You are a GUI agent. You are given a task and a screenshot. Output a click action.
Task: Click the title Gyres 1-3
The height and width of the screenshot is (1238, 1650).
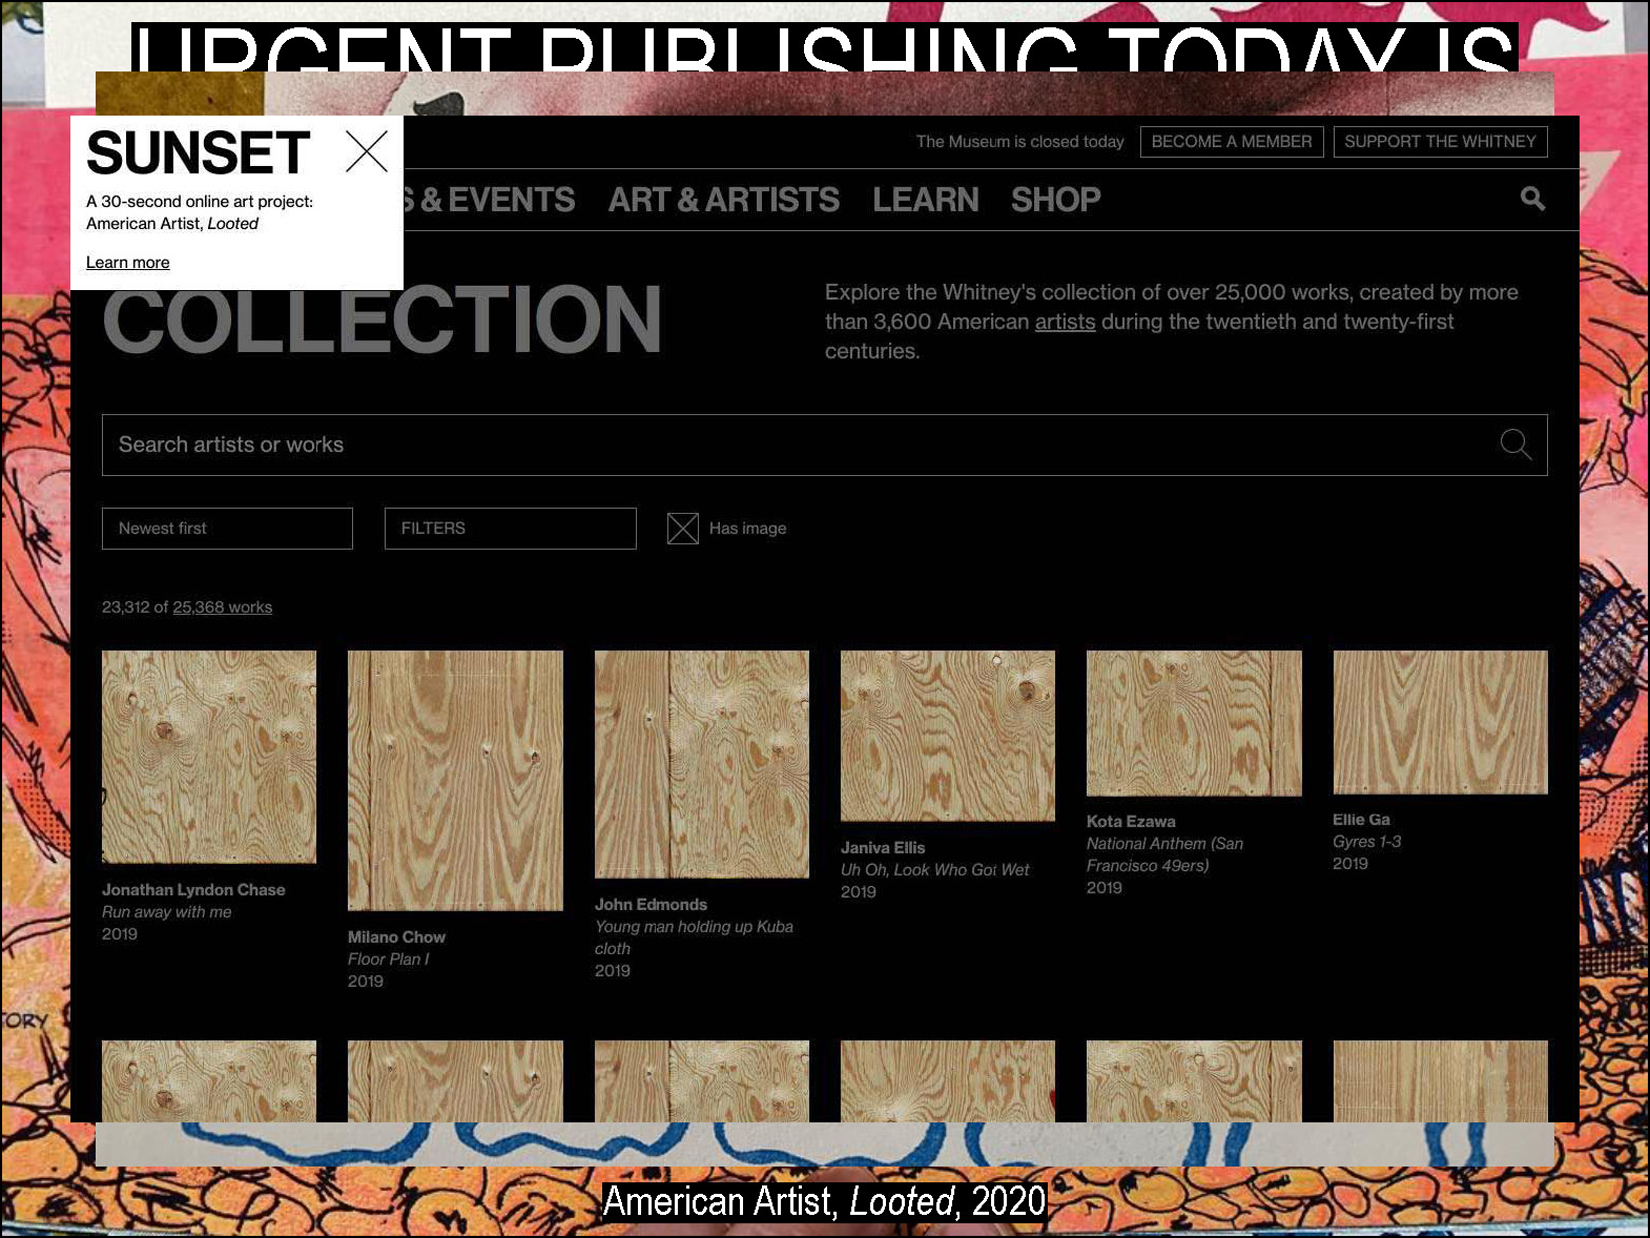1366,842
